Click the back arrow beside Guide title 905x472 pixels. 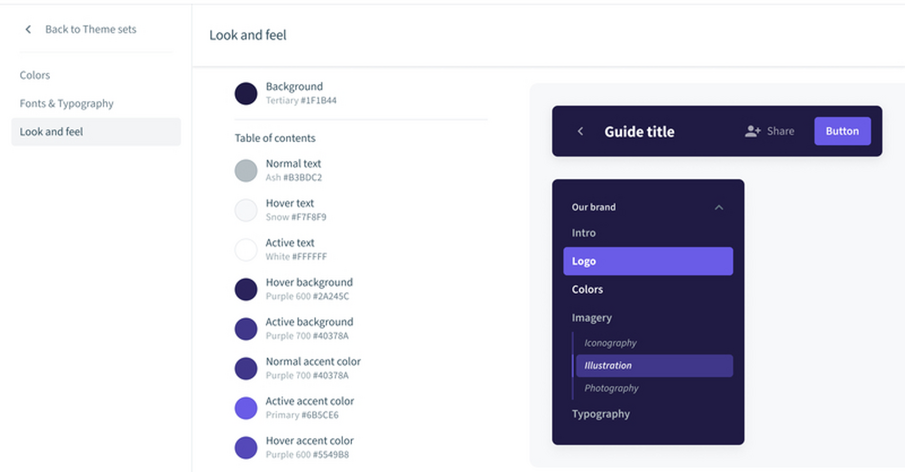(x=580, y=132)
